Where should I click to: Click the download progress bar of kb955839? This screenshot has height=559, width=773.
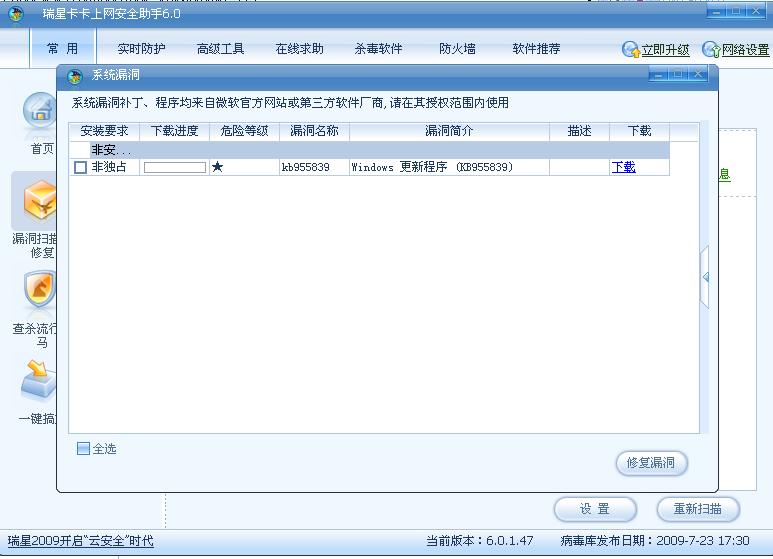tap(175, 168)
